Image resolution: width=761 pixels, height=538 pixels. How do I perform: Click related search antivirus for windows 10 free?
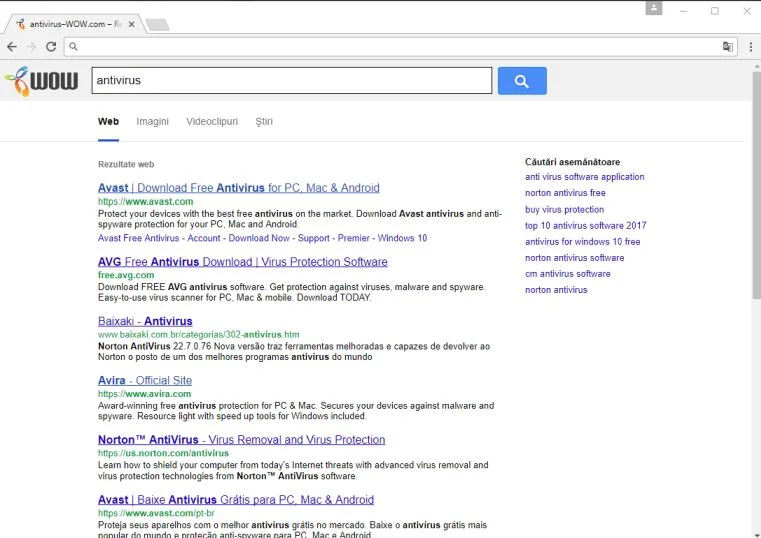[582, 242]
